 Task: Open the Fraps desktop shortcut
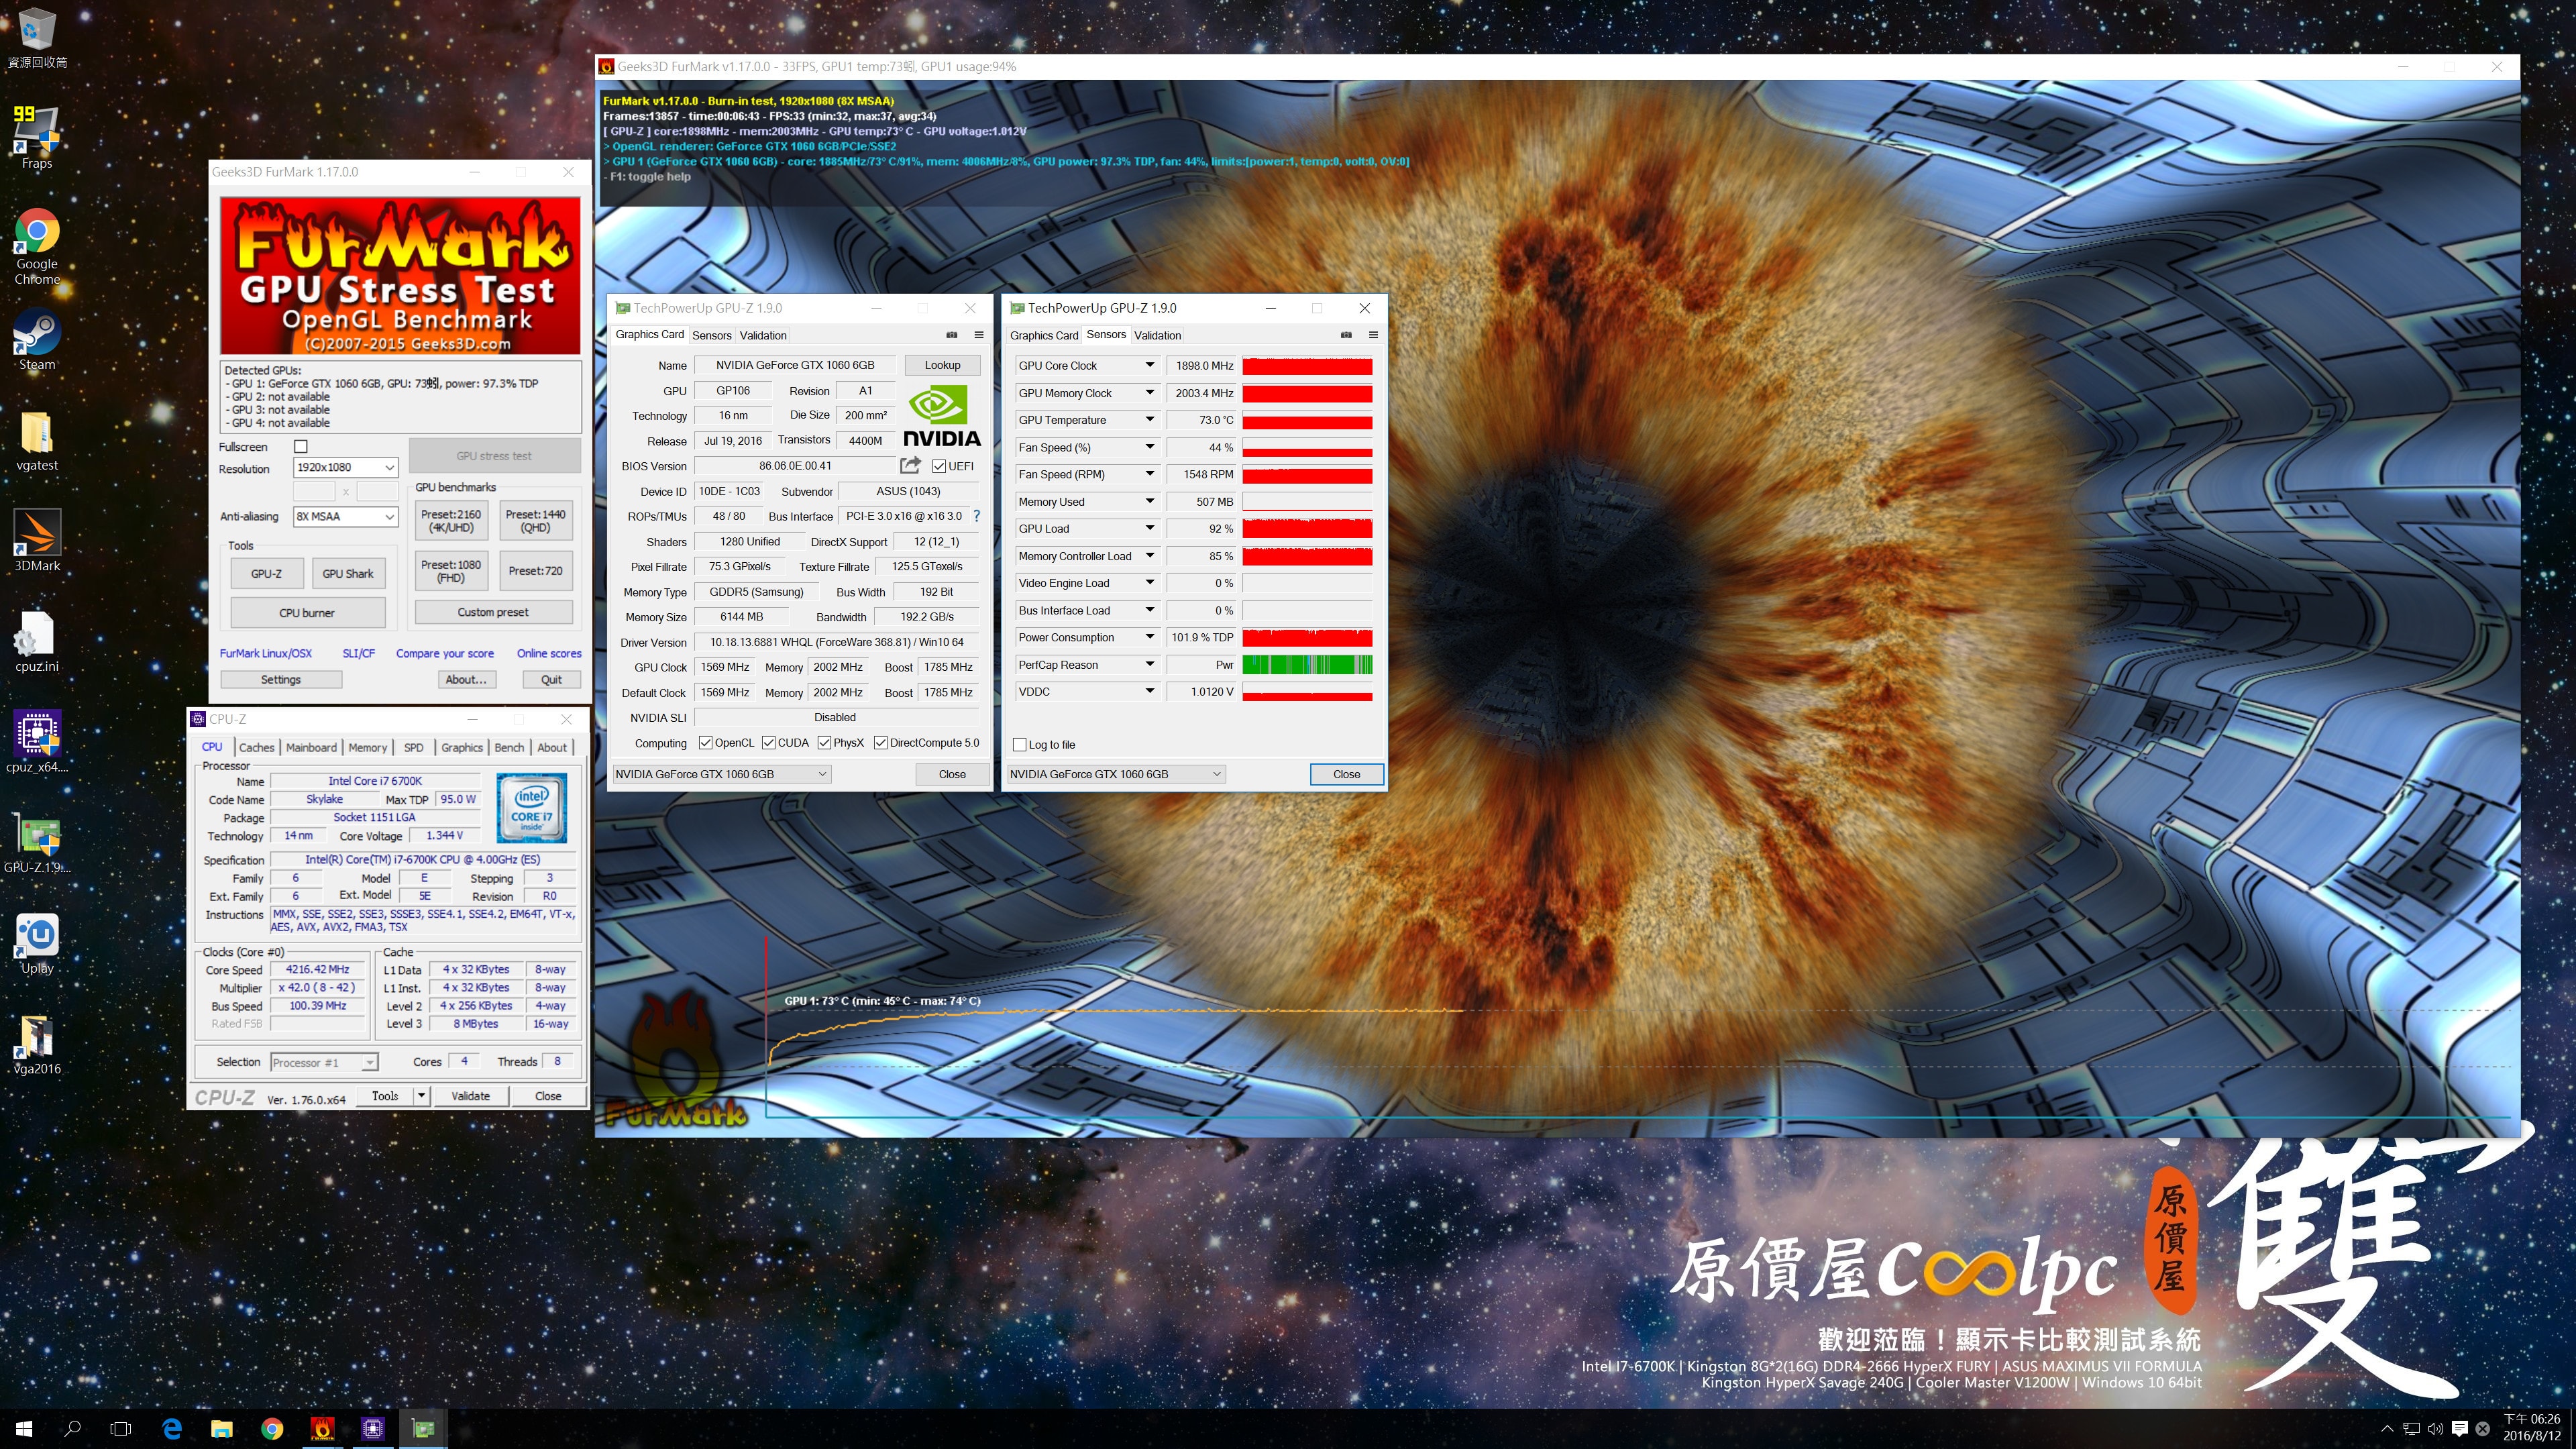[37, 137]
